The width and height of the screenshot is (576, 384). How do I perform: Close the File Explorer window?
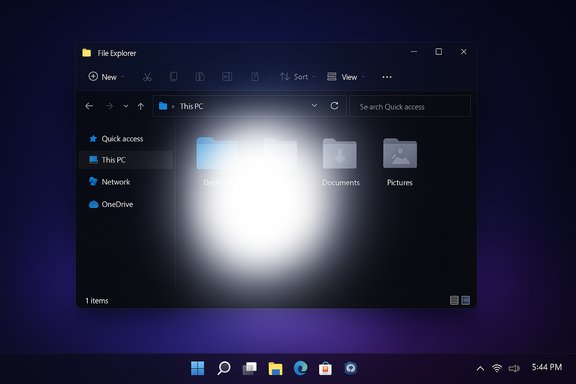[x=464, y=52]
